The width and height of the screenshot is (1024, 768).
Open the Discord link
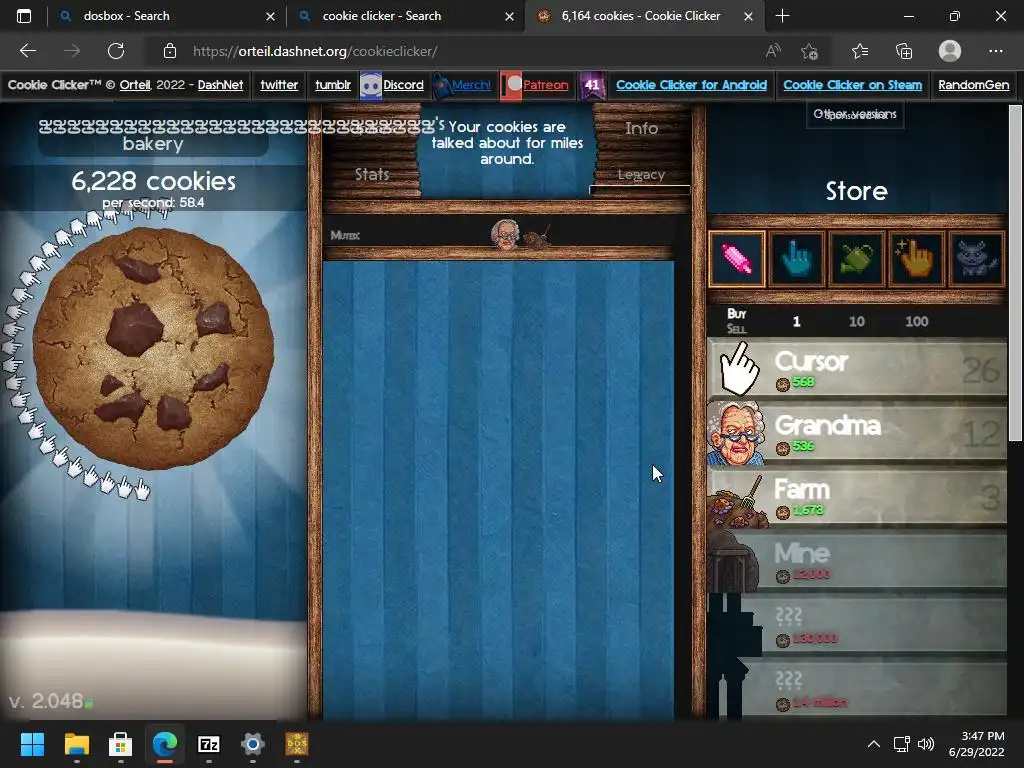(403, 85)
